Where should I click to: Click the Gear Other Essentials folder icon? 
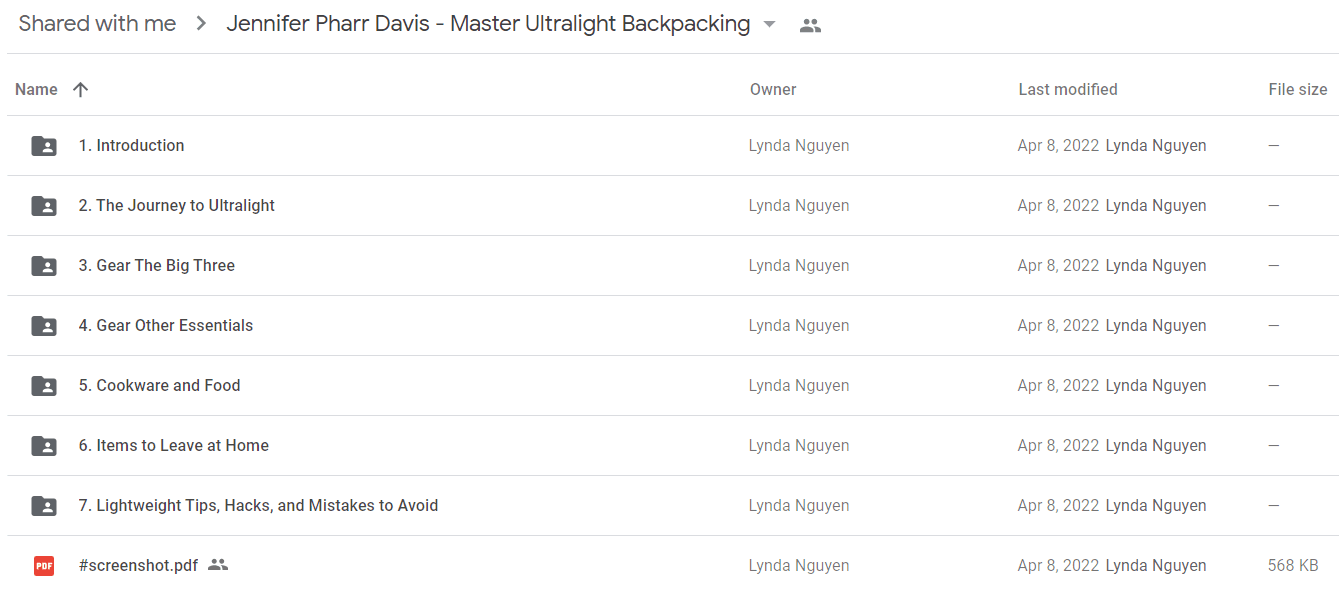tap(44, 326)
